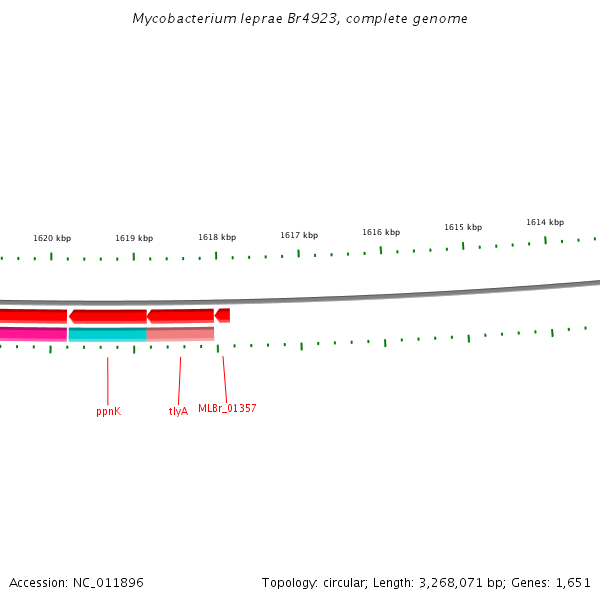The image size is (600, 600).
Task: Click the cyan feature block under ppnK
Action: (108, 334)
